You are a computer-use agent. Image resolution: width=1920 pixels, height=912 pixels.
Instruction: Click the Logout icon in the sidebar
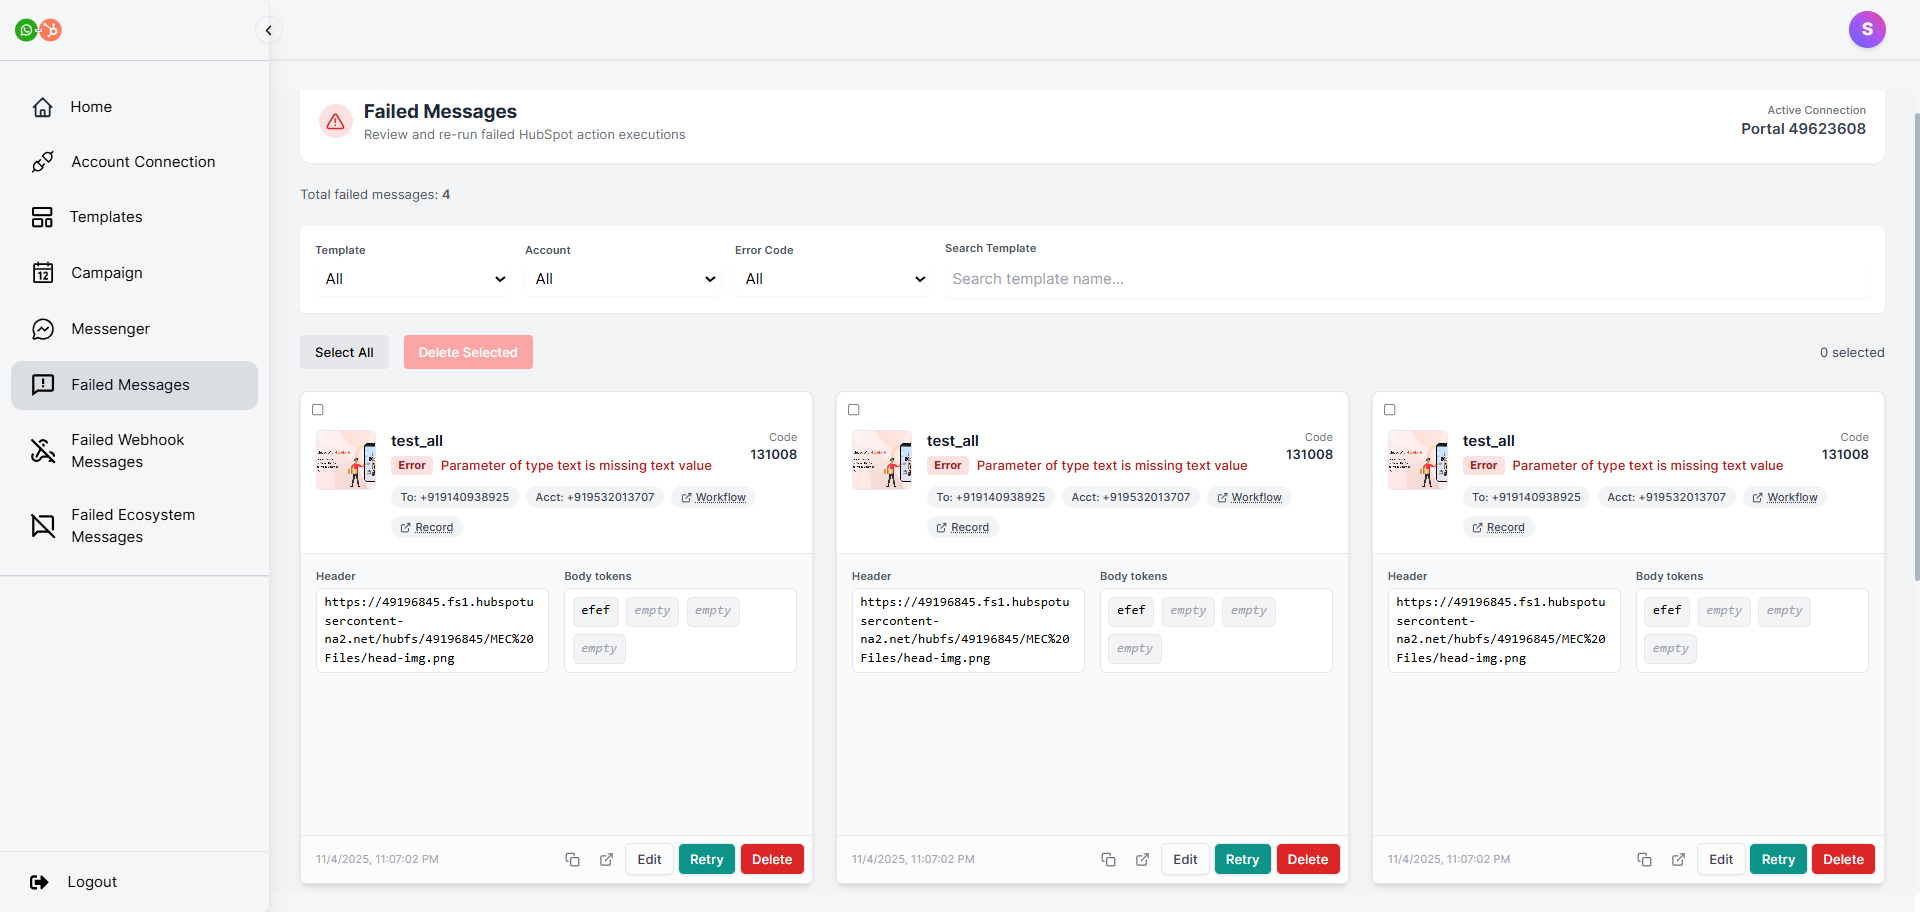[40, 882]
